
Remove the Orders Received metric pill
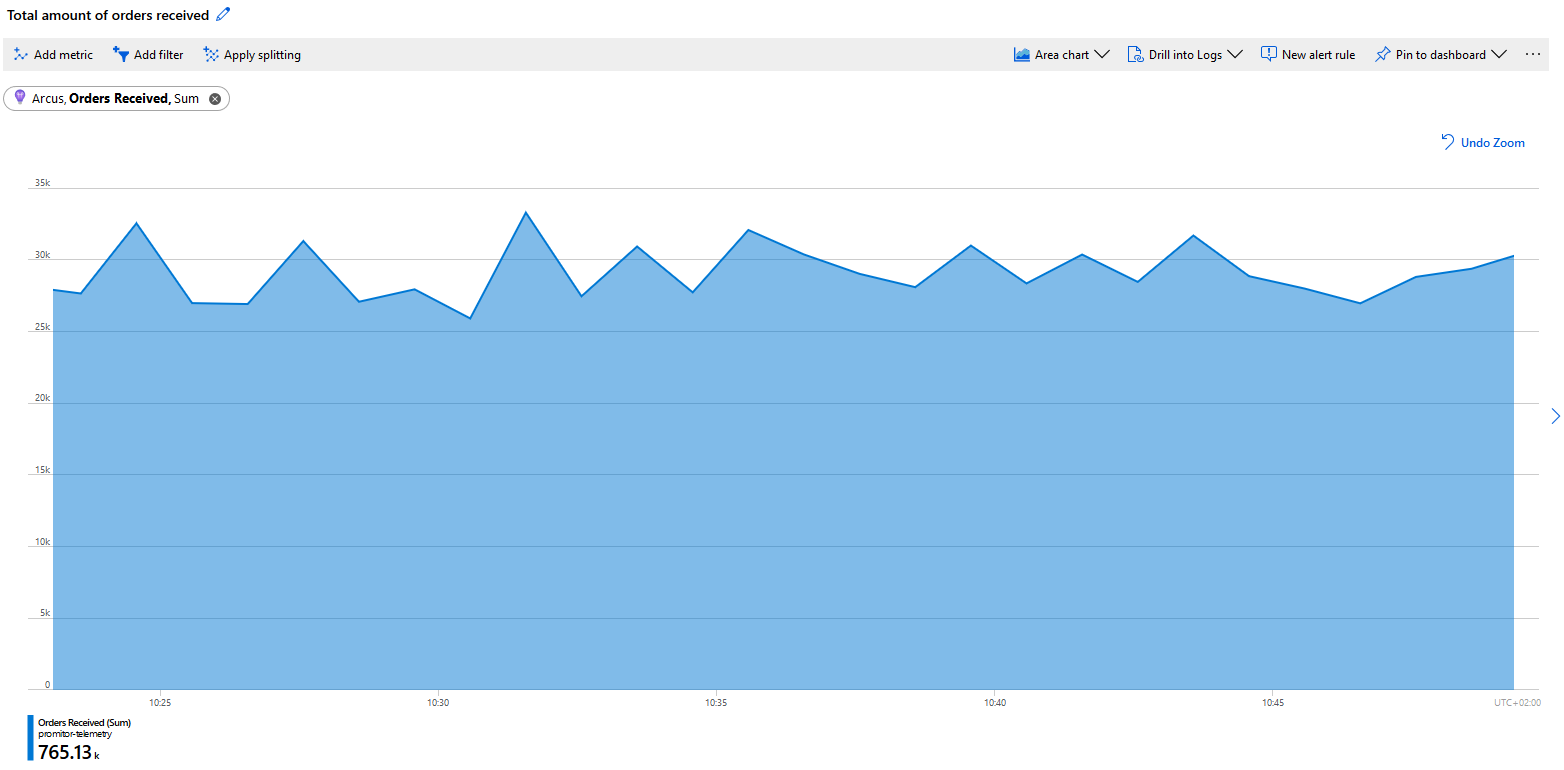click(215, 99)
